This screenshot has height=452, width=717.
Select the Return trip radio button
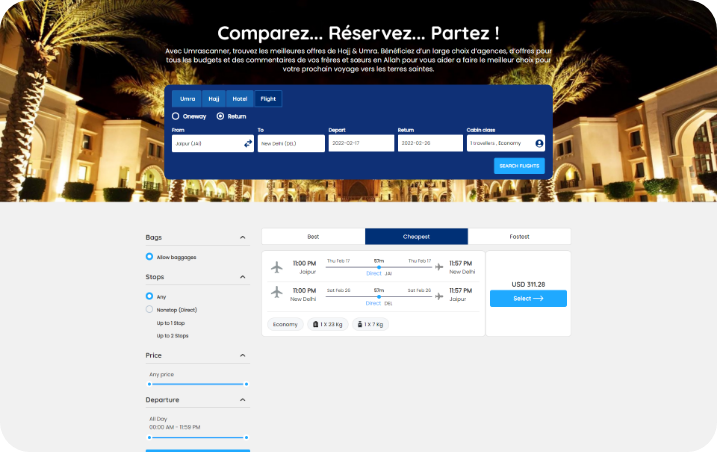point(220,116)
